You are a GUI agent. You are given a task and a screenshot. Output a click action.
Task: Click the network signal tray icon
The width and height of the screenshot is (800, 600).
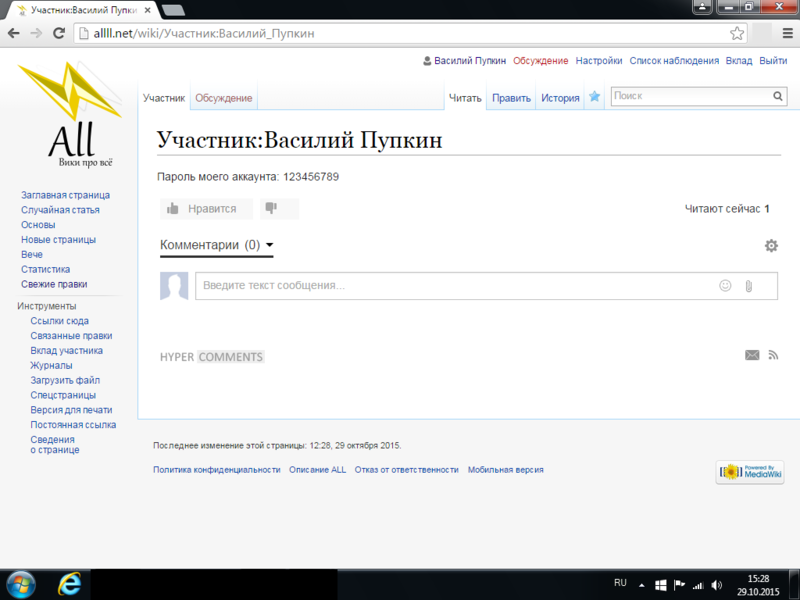(698, 586)
